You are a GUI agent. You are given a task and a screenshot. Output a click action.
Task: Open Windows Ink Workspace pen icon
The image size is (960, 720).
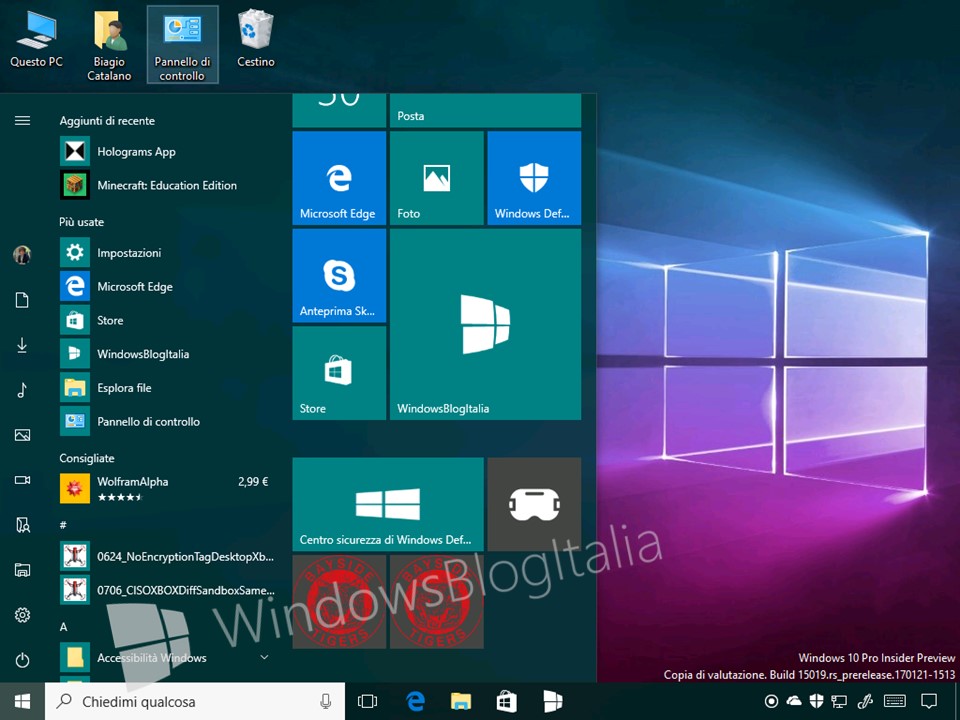coord(864,702)
